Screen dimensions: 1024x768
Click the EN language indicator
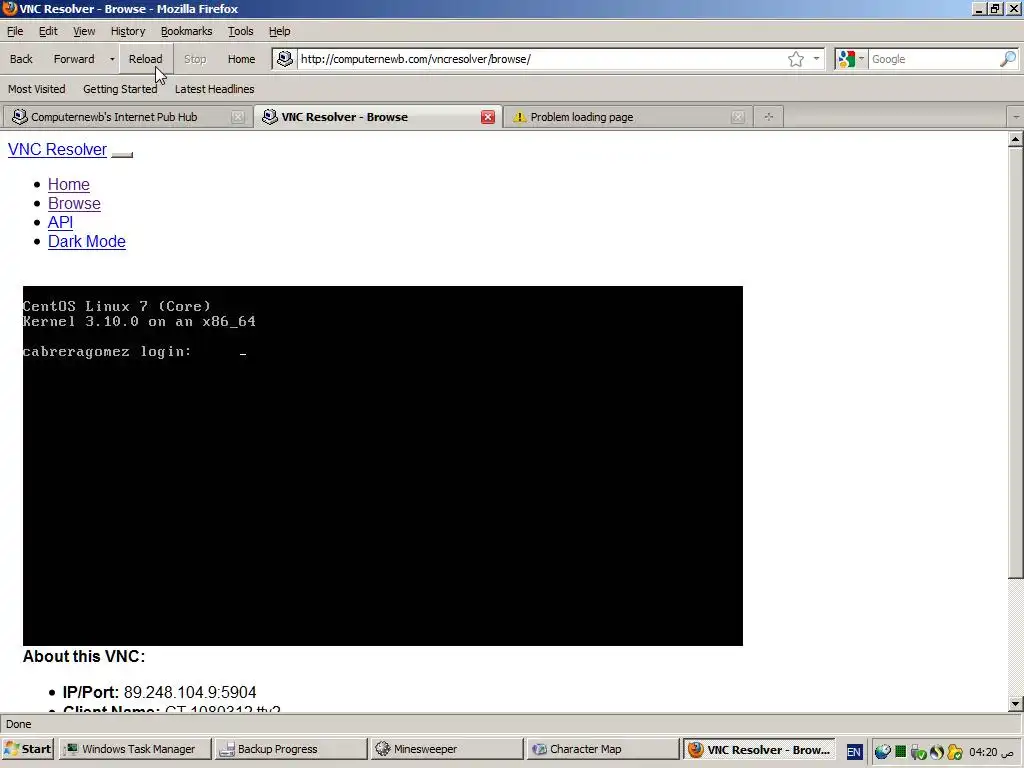click(x=854, y=752)
